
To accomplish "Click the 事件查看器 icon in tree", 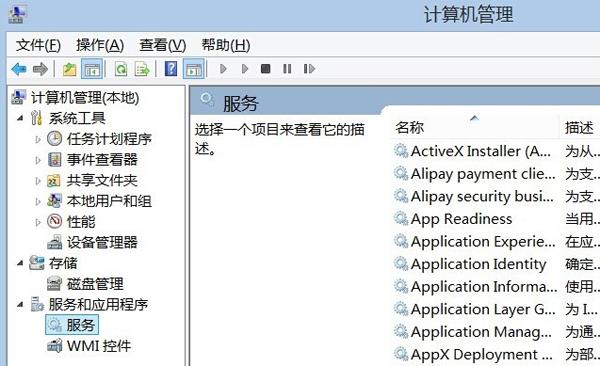I will [x=54, y=159].
